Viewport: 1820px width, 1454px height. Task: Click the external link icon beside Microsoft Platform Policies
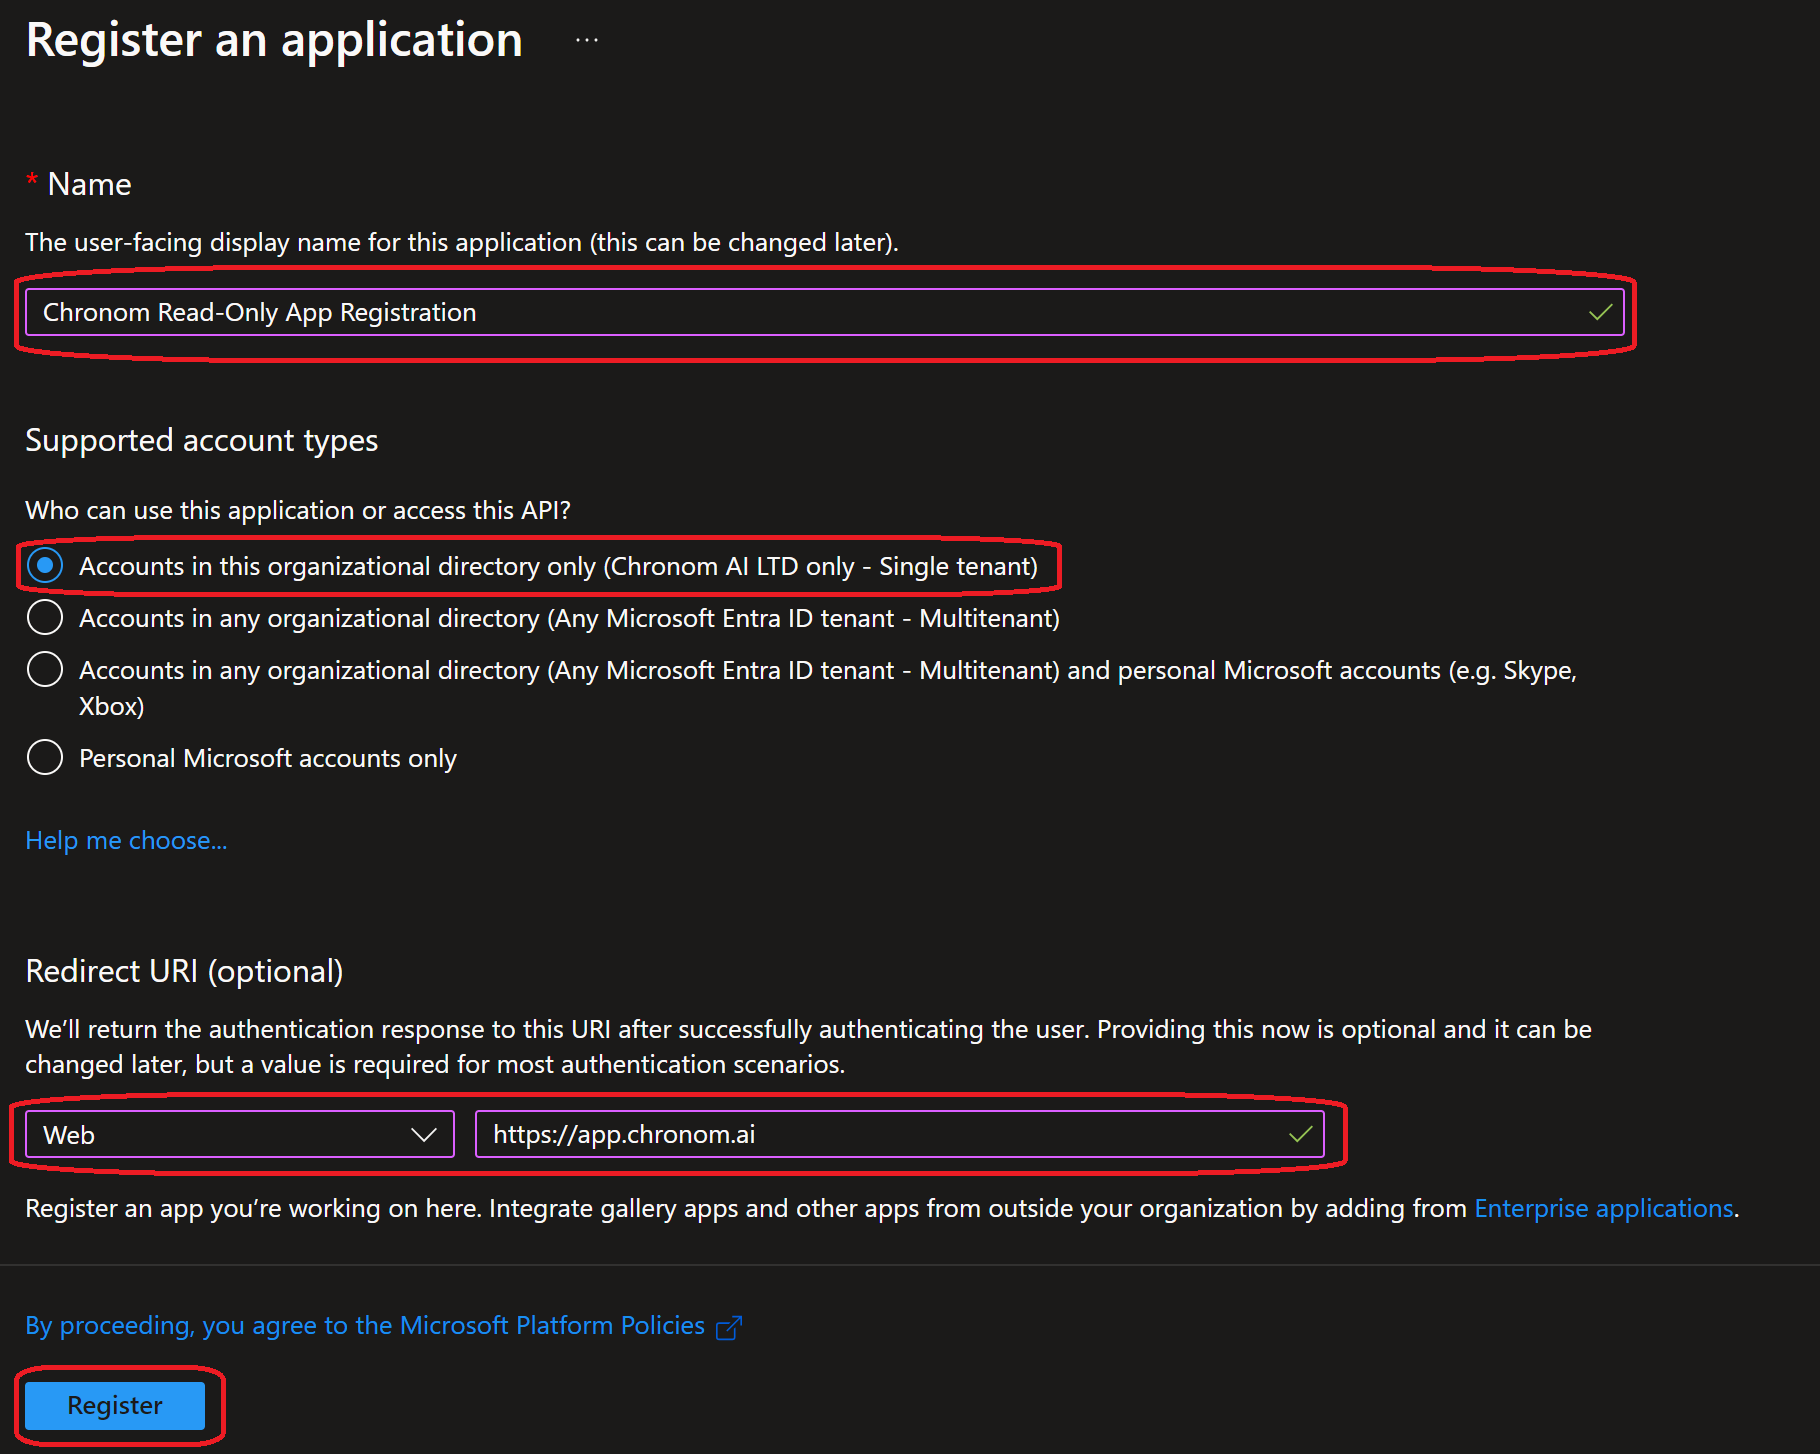729,1326
